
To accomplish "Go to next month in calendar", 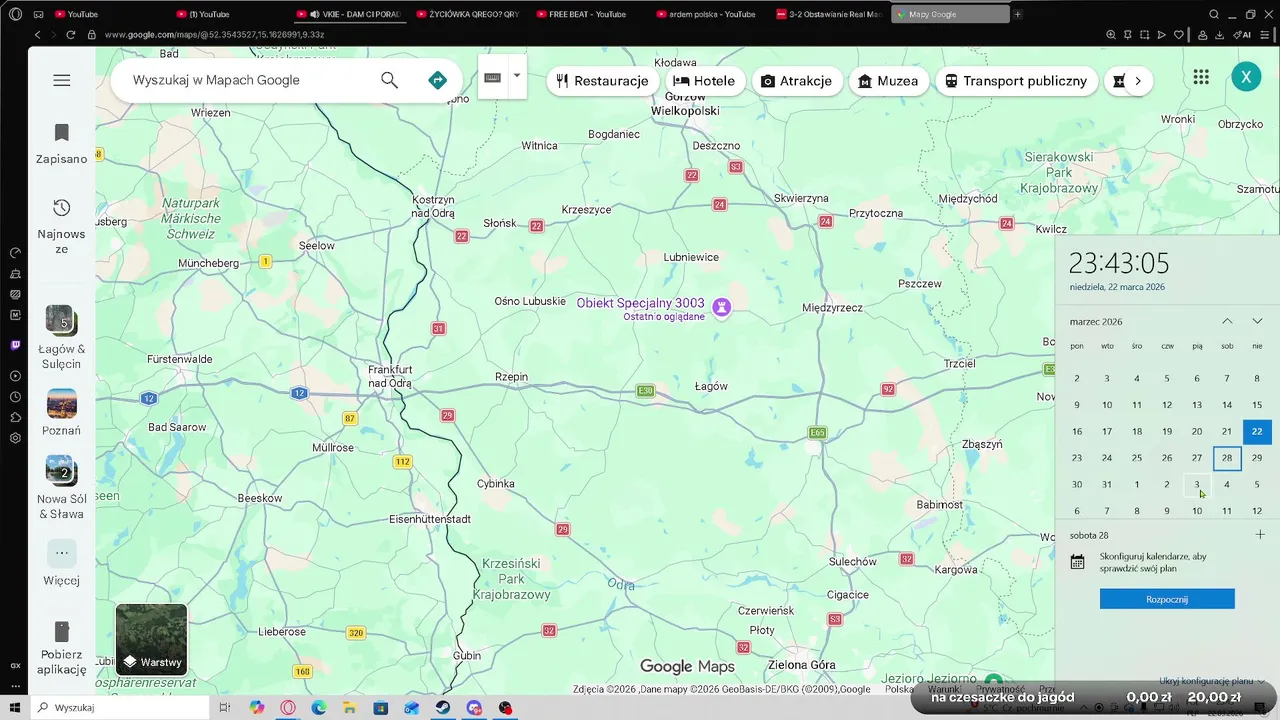I will point(1257,321).
